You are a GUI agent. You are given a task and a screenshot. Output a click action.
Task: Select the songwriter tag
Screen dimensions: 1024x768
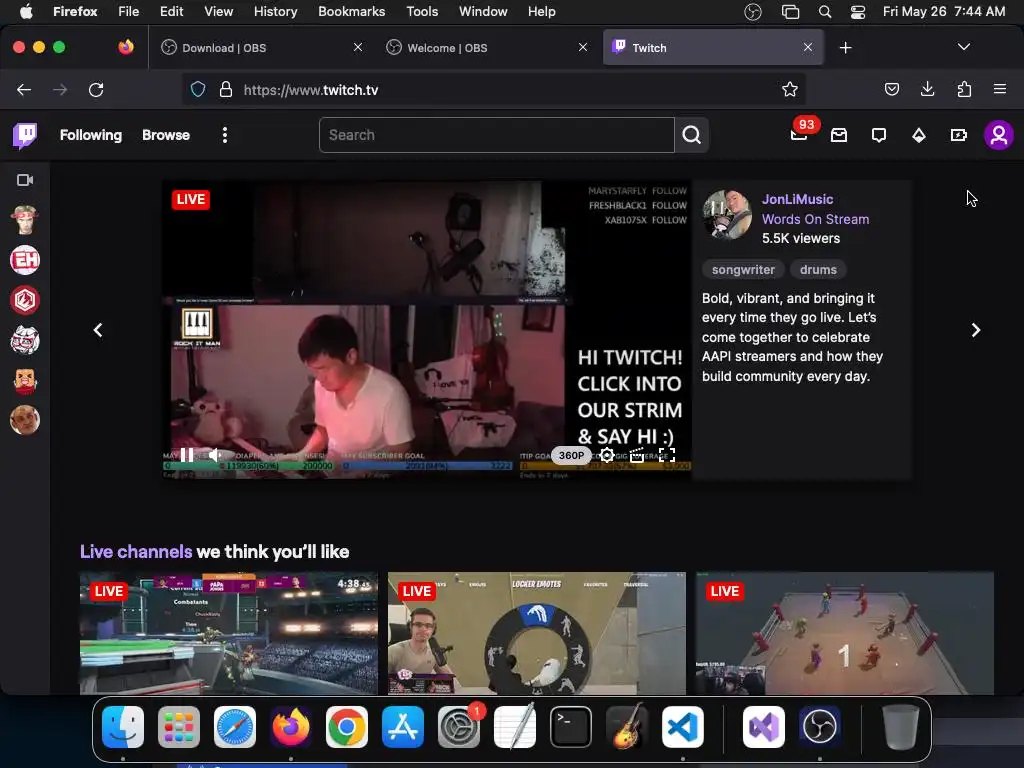743,270
